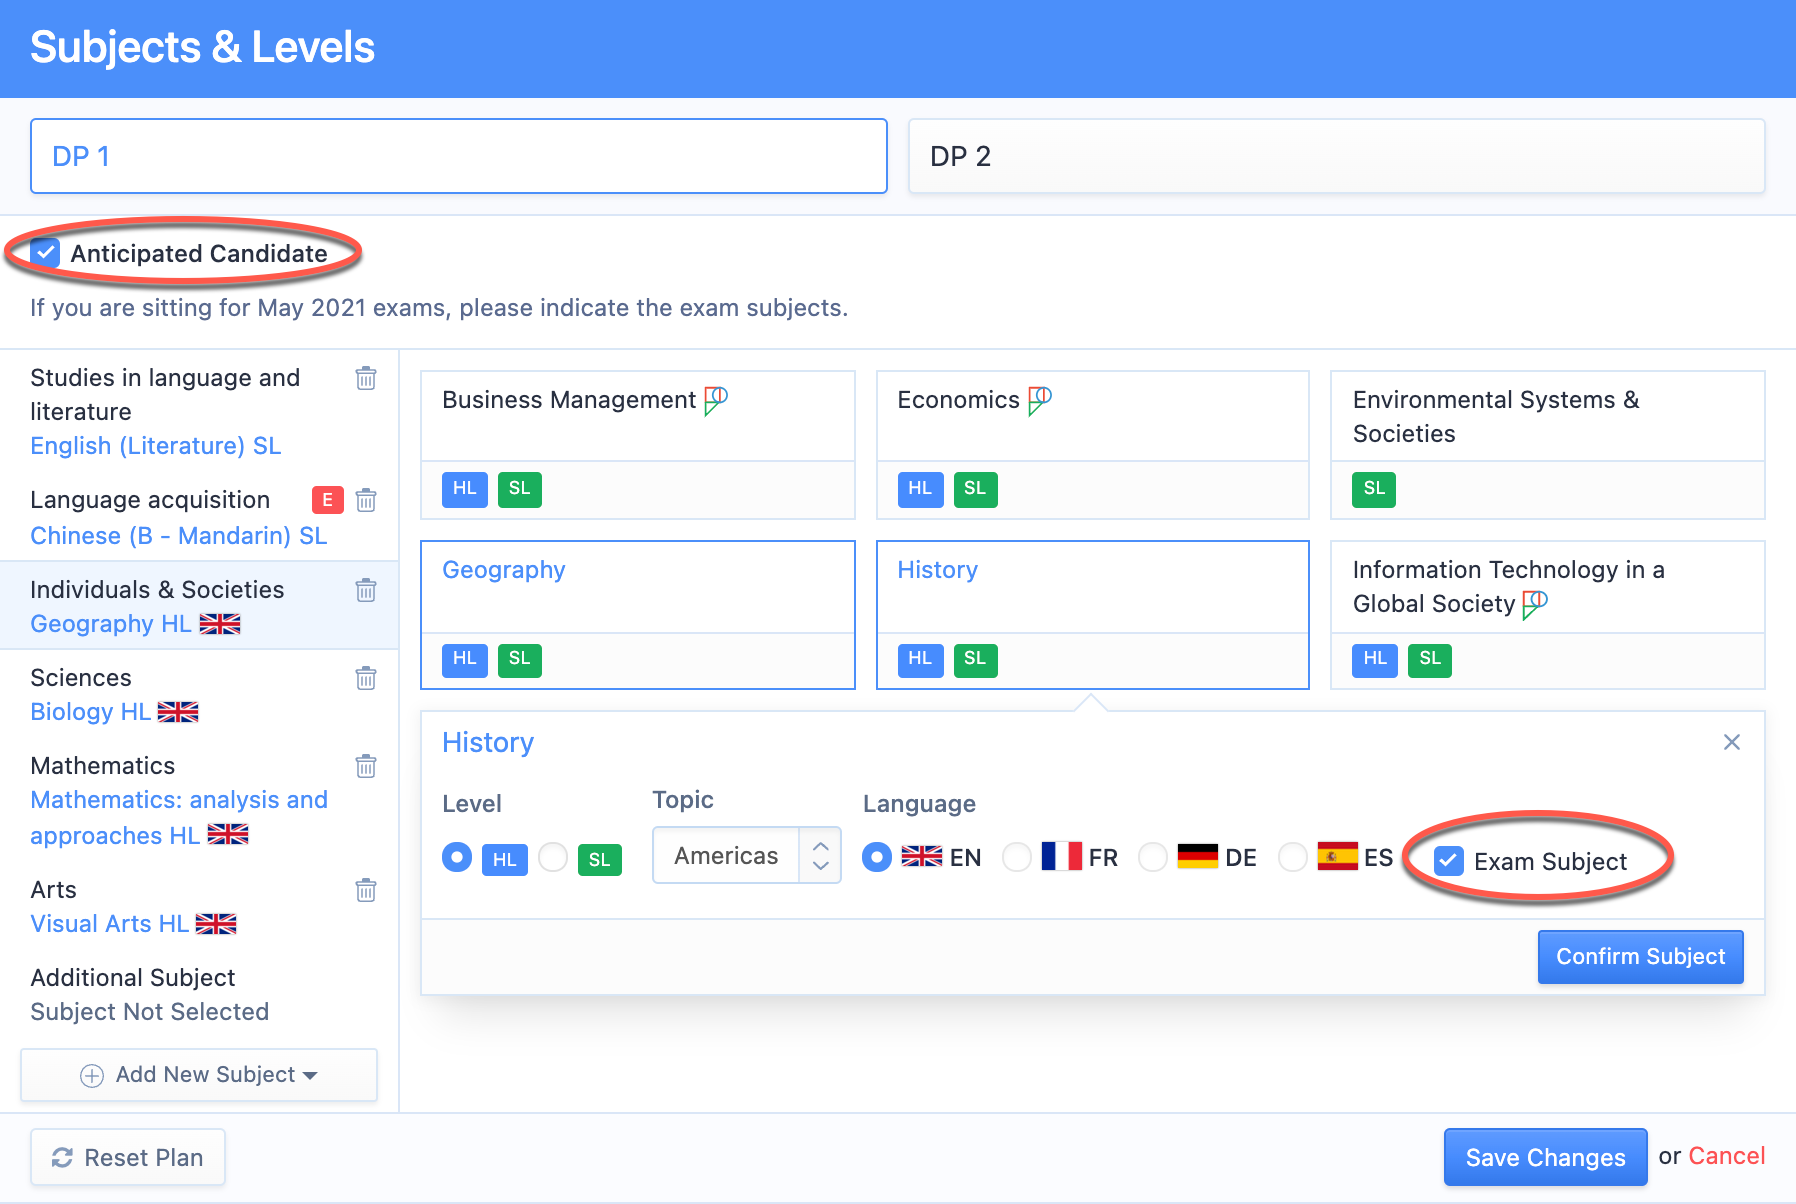
Task: Open the Americas topic dropdown
Action: (746, 856)
